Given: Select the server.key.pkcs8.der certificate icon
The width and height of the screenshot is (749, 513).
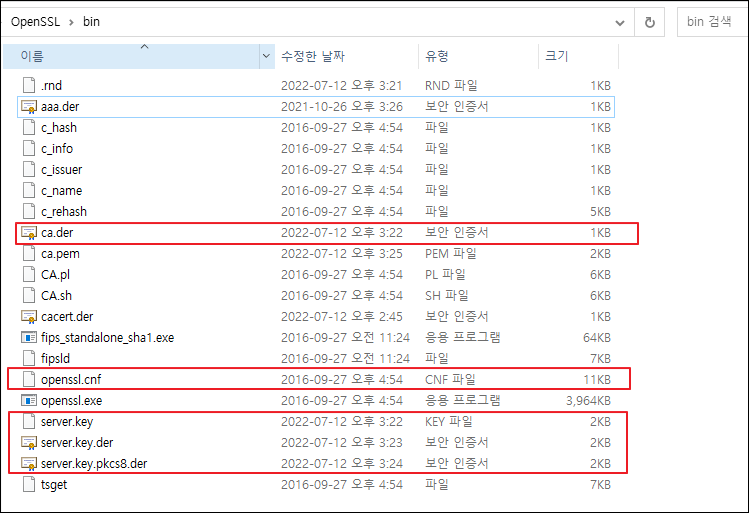Looking at the screenshot, I should 29,464.
